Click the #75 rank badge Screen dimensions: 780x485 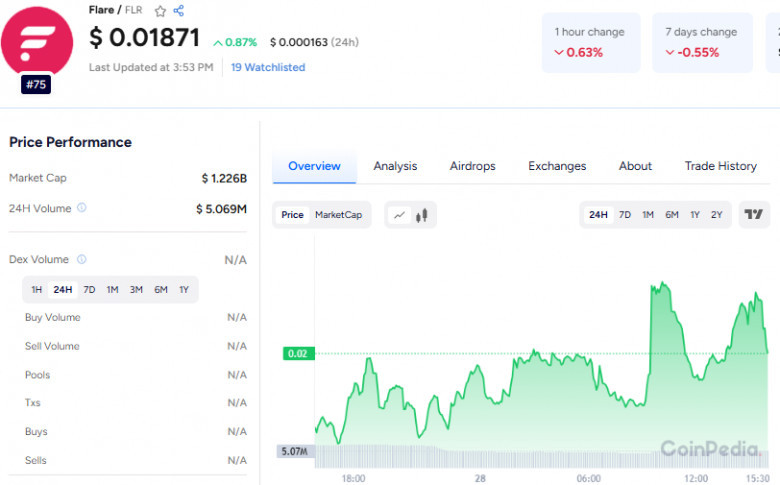tap(36, 85)
